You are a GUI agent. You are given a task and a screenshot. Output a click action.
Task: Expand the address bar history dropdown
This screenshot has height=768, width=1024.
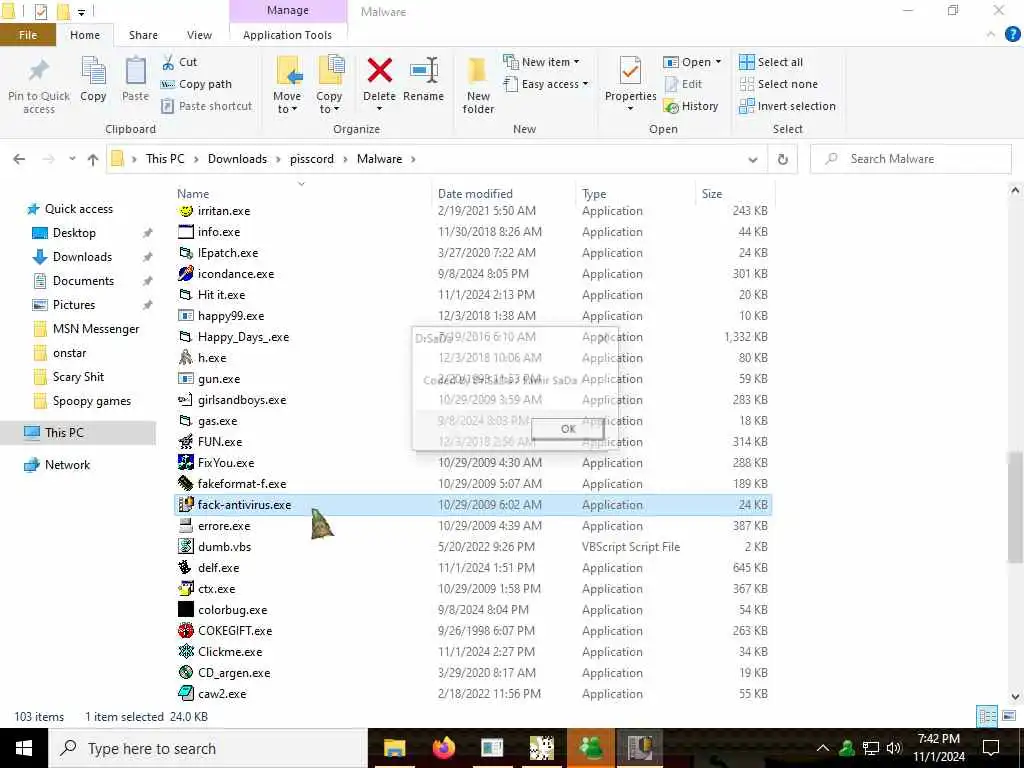pyautogui.click(x=752, y=159)
